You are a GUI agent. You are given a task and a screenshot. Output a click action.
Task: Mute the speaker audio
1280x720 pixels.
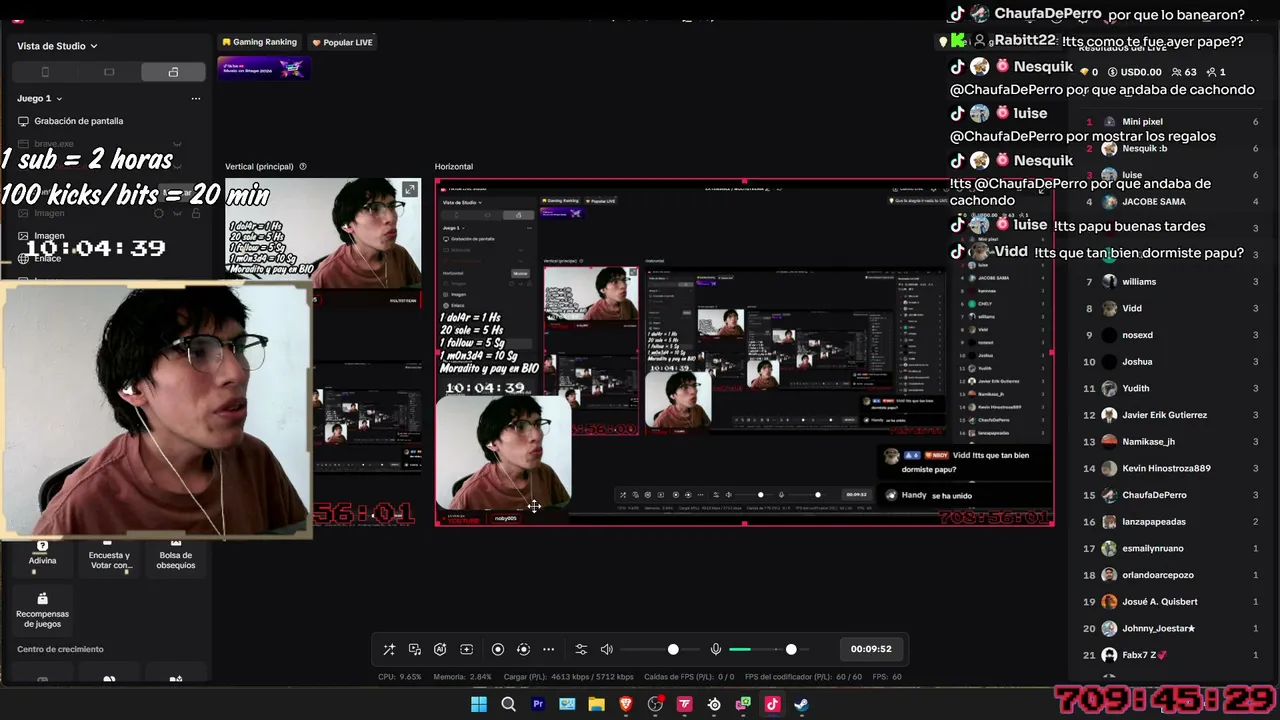tap(606, 649)
